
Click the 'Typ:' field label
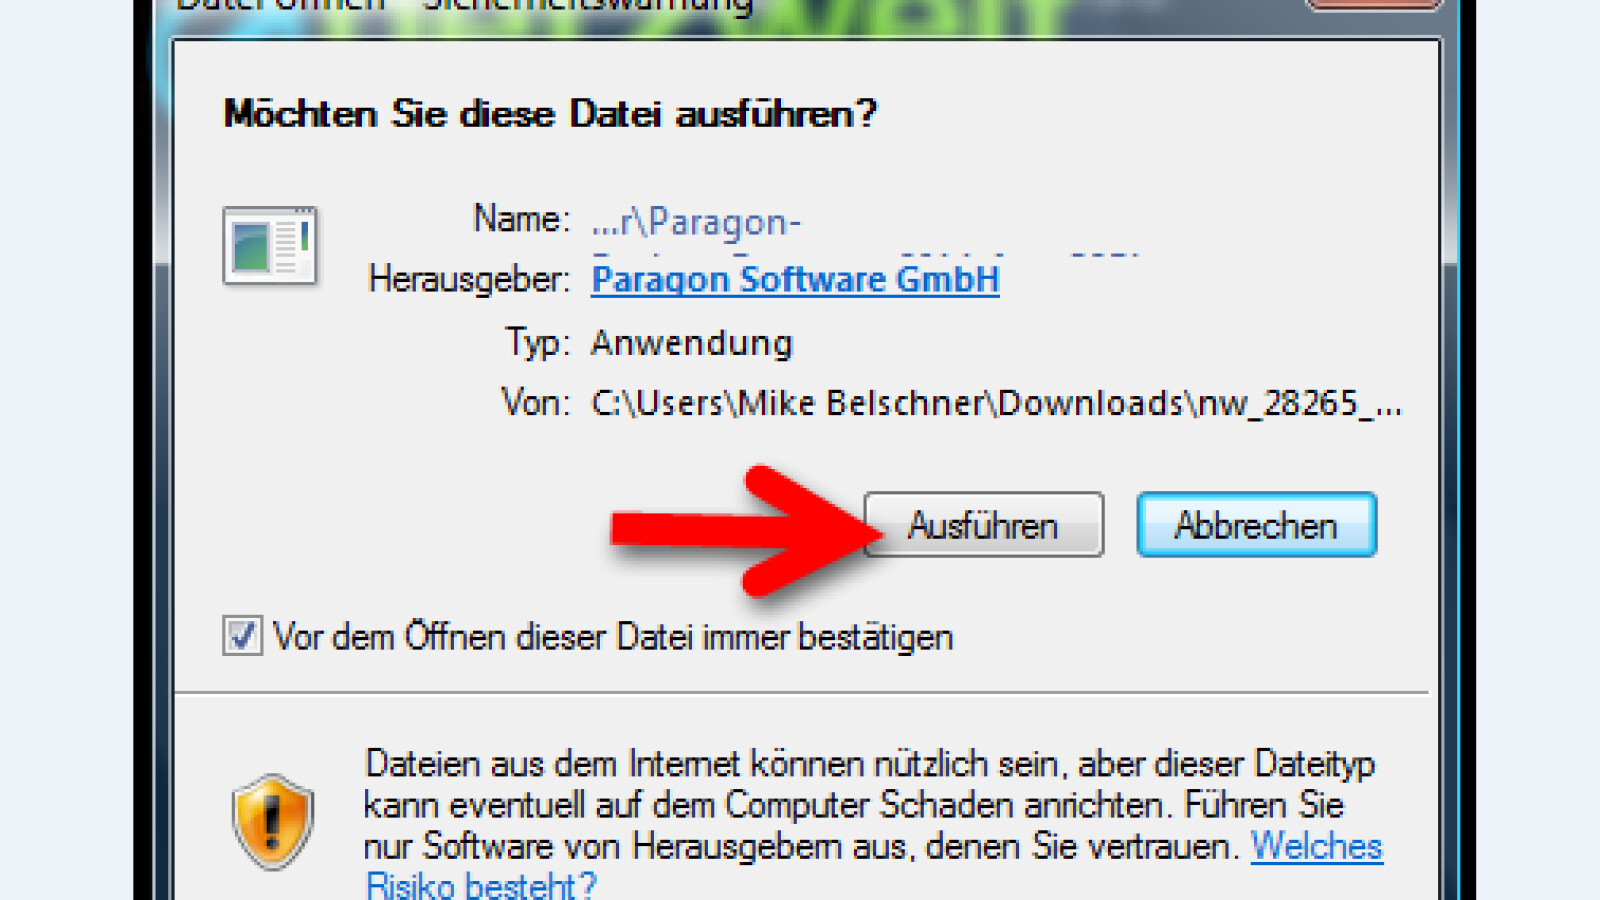click(x=537, y=343)
